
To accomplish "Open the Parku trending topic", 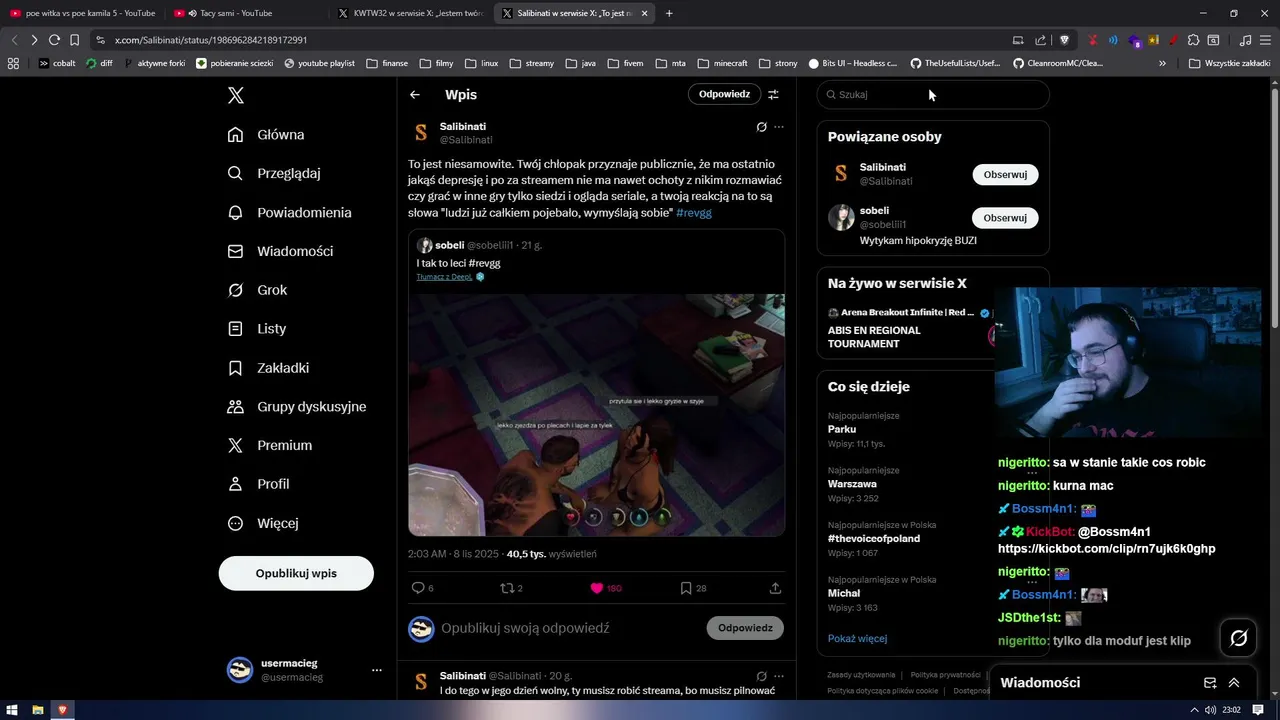I will (842, 429).
